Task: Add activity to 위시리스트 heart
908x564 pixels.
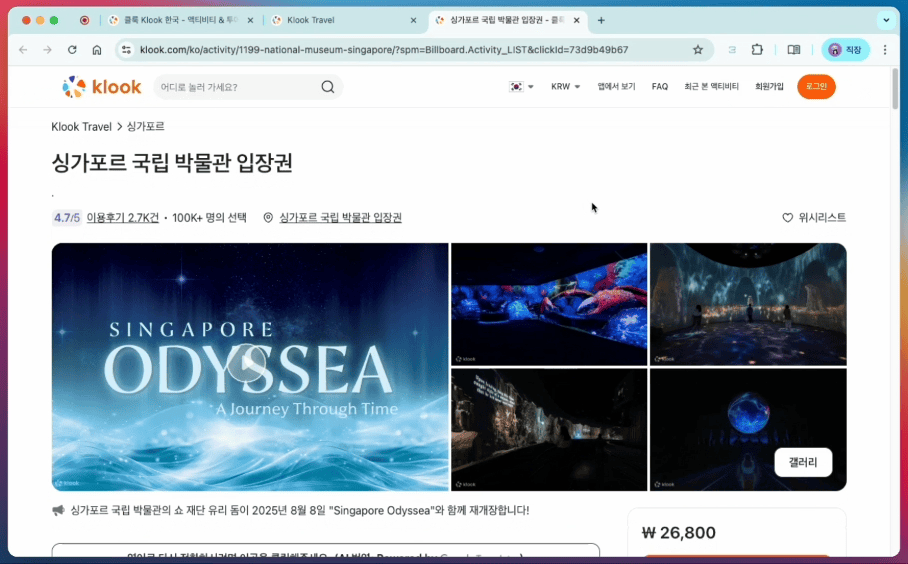Action: pyautogui.click(x=814, y=218)
